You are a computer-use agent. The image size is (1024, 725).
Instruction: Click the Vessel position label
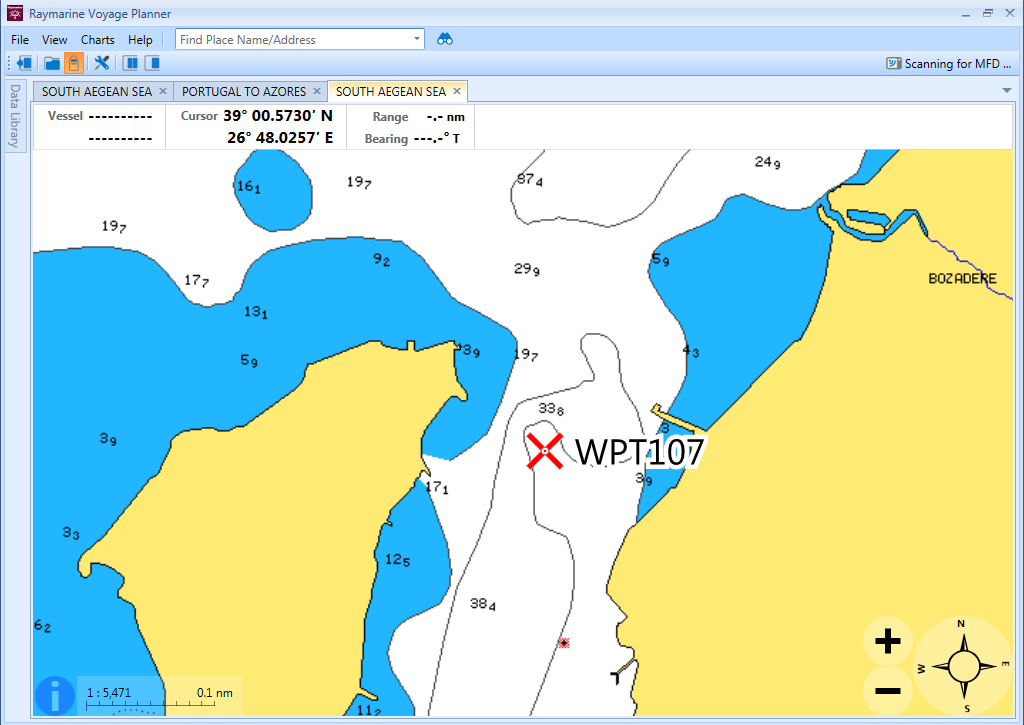(x=65, y=116)
